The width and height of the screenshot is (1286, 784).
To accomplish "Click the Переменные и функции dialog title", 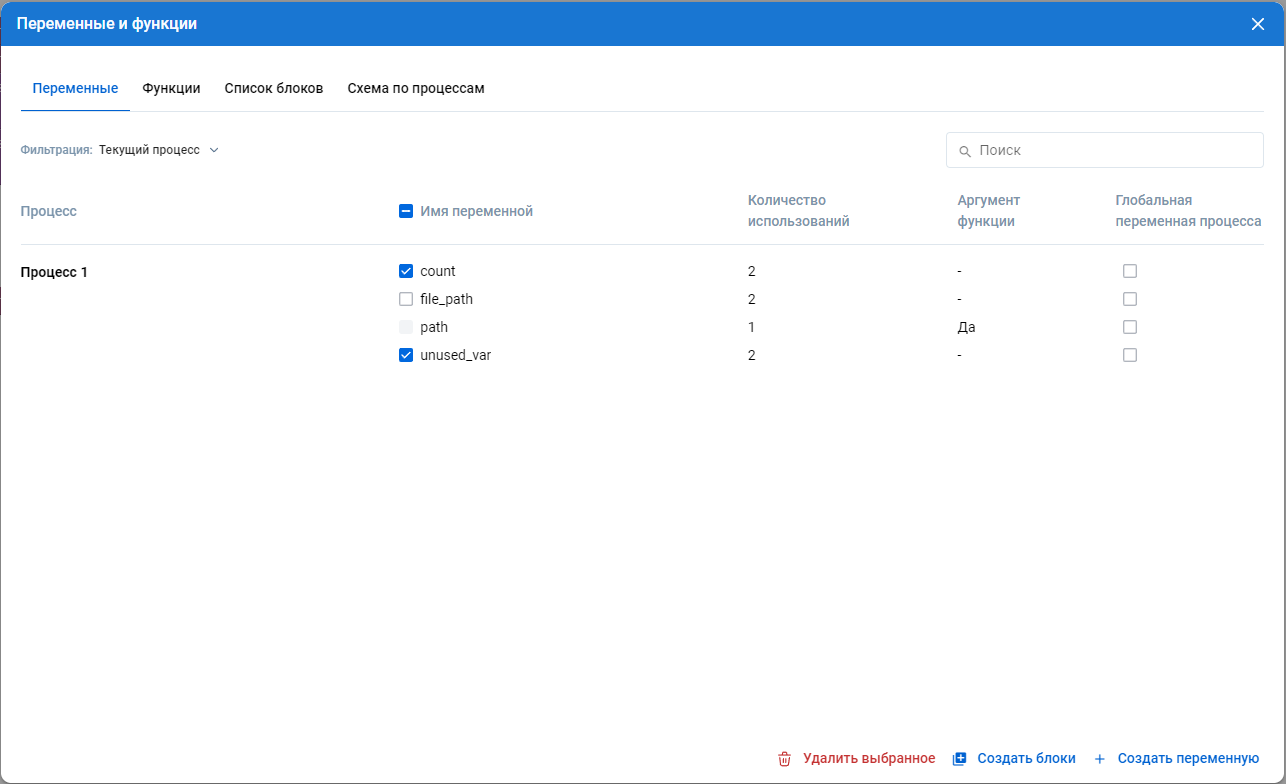I will (107, 24).
